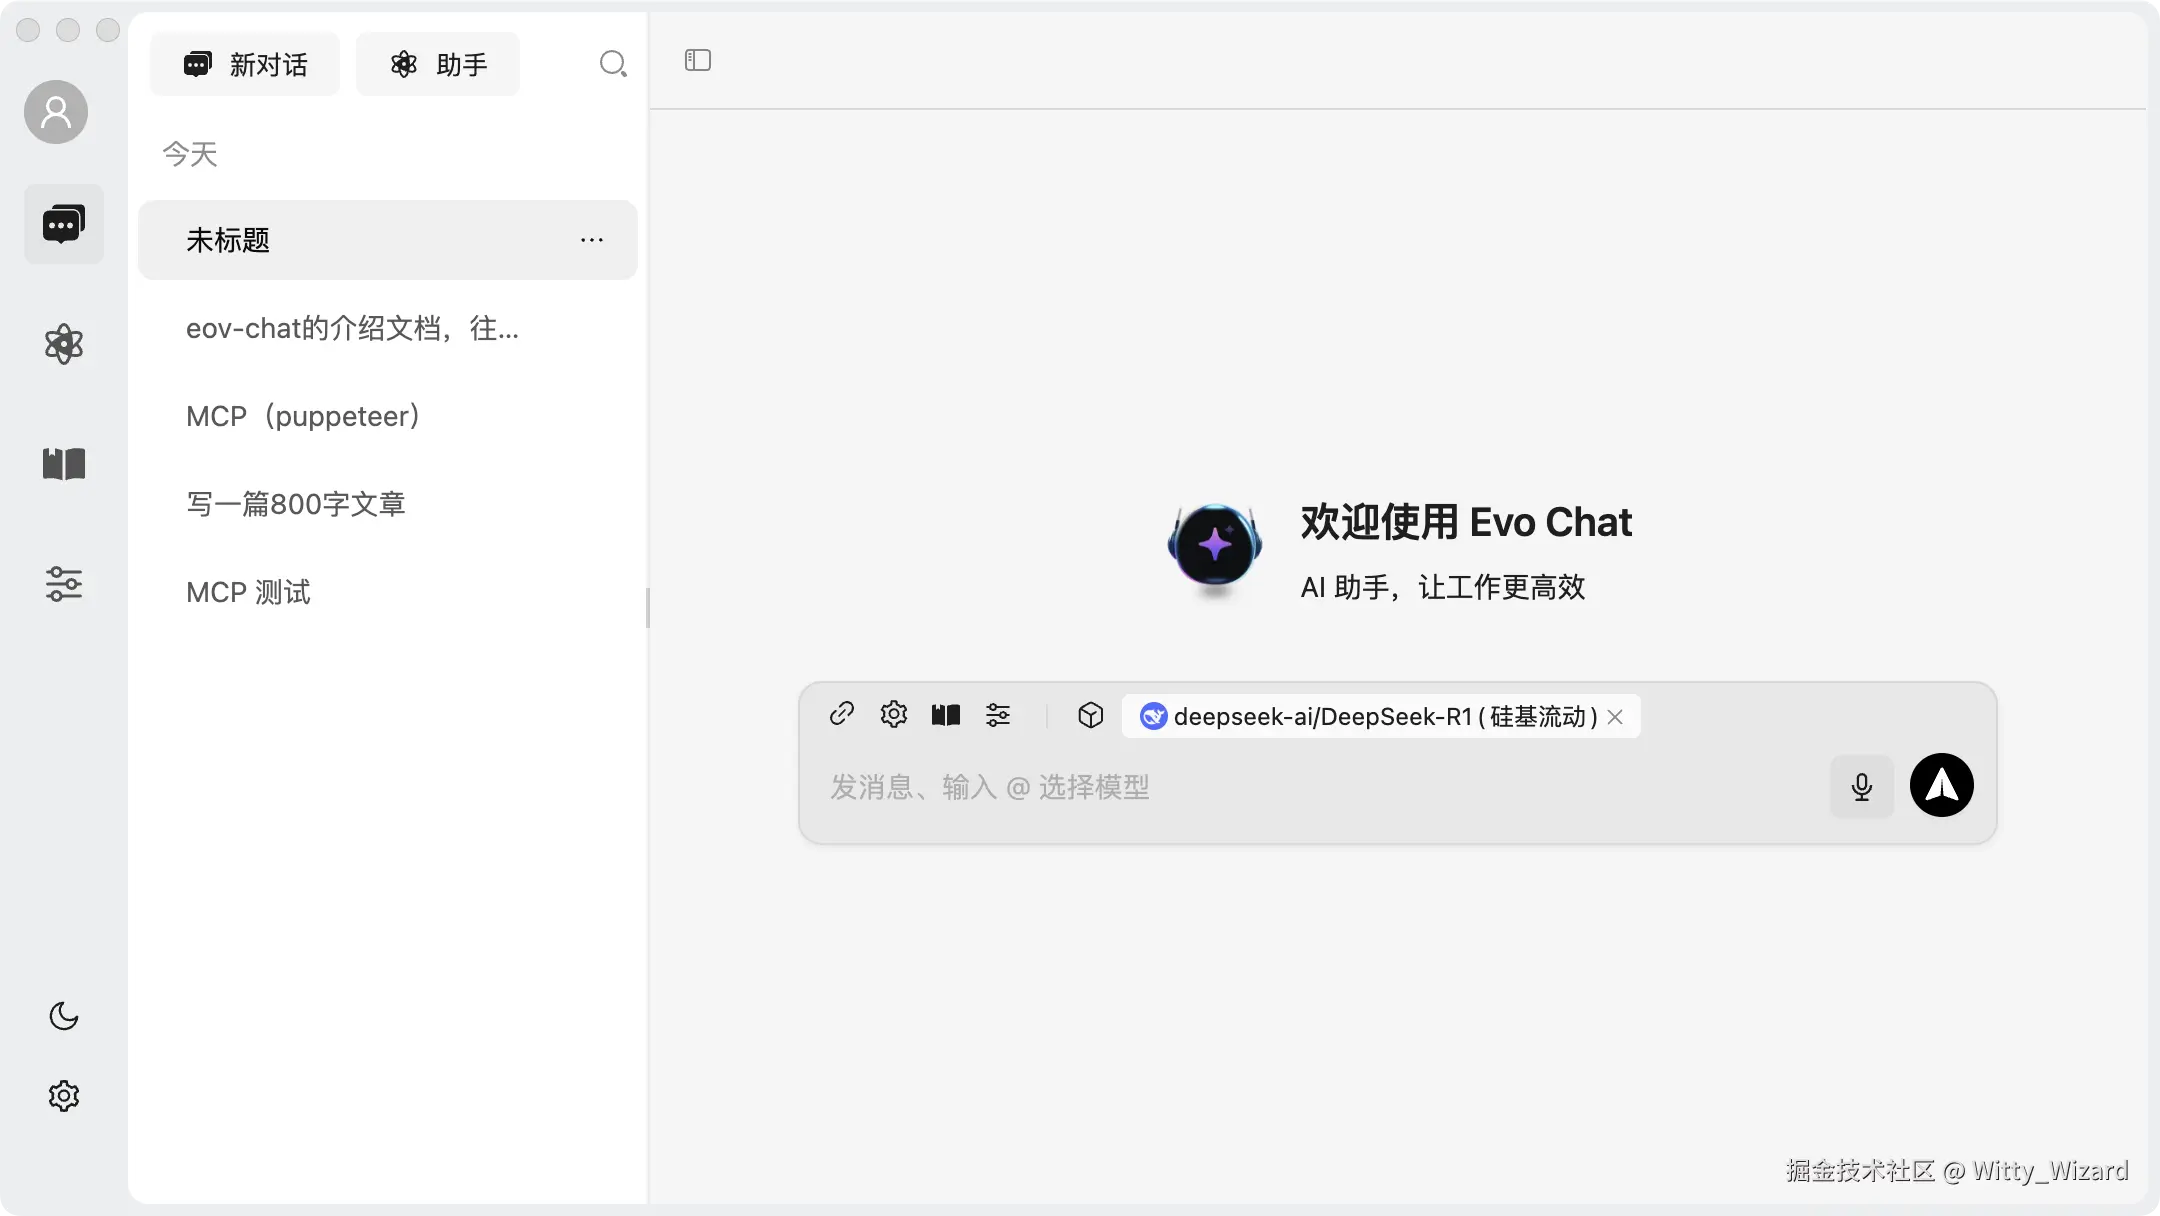Activate the microphone for voice input
2160x1216 pixels.
[1861, 786]
